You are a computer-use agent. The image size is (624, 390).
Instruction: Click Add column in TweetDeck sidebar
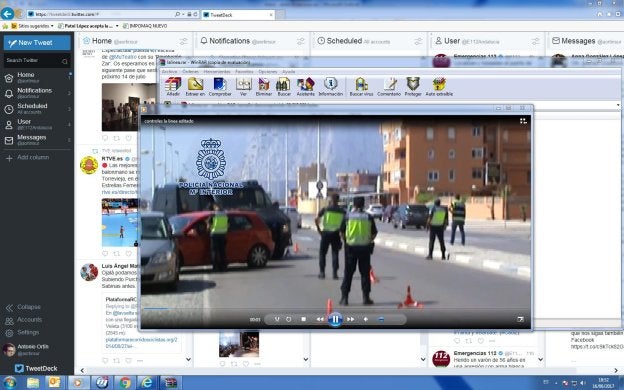click(x=27, y=158)
